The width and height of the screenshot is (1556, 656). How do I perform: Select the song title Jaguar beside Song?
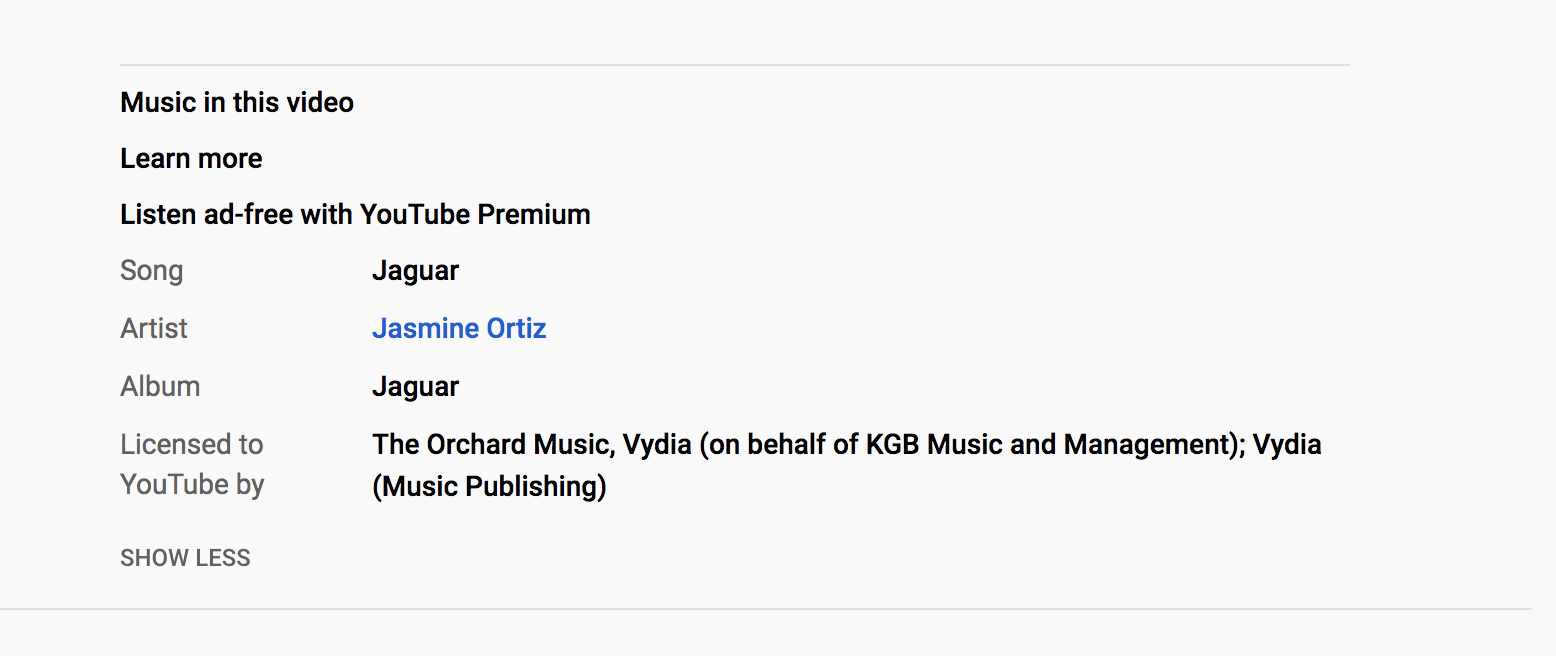[x=415, y=271]
